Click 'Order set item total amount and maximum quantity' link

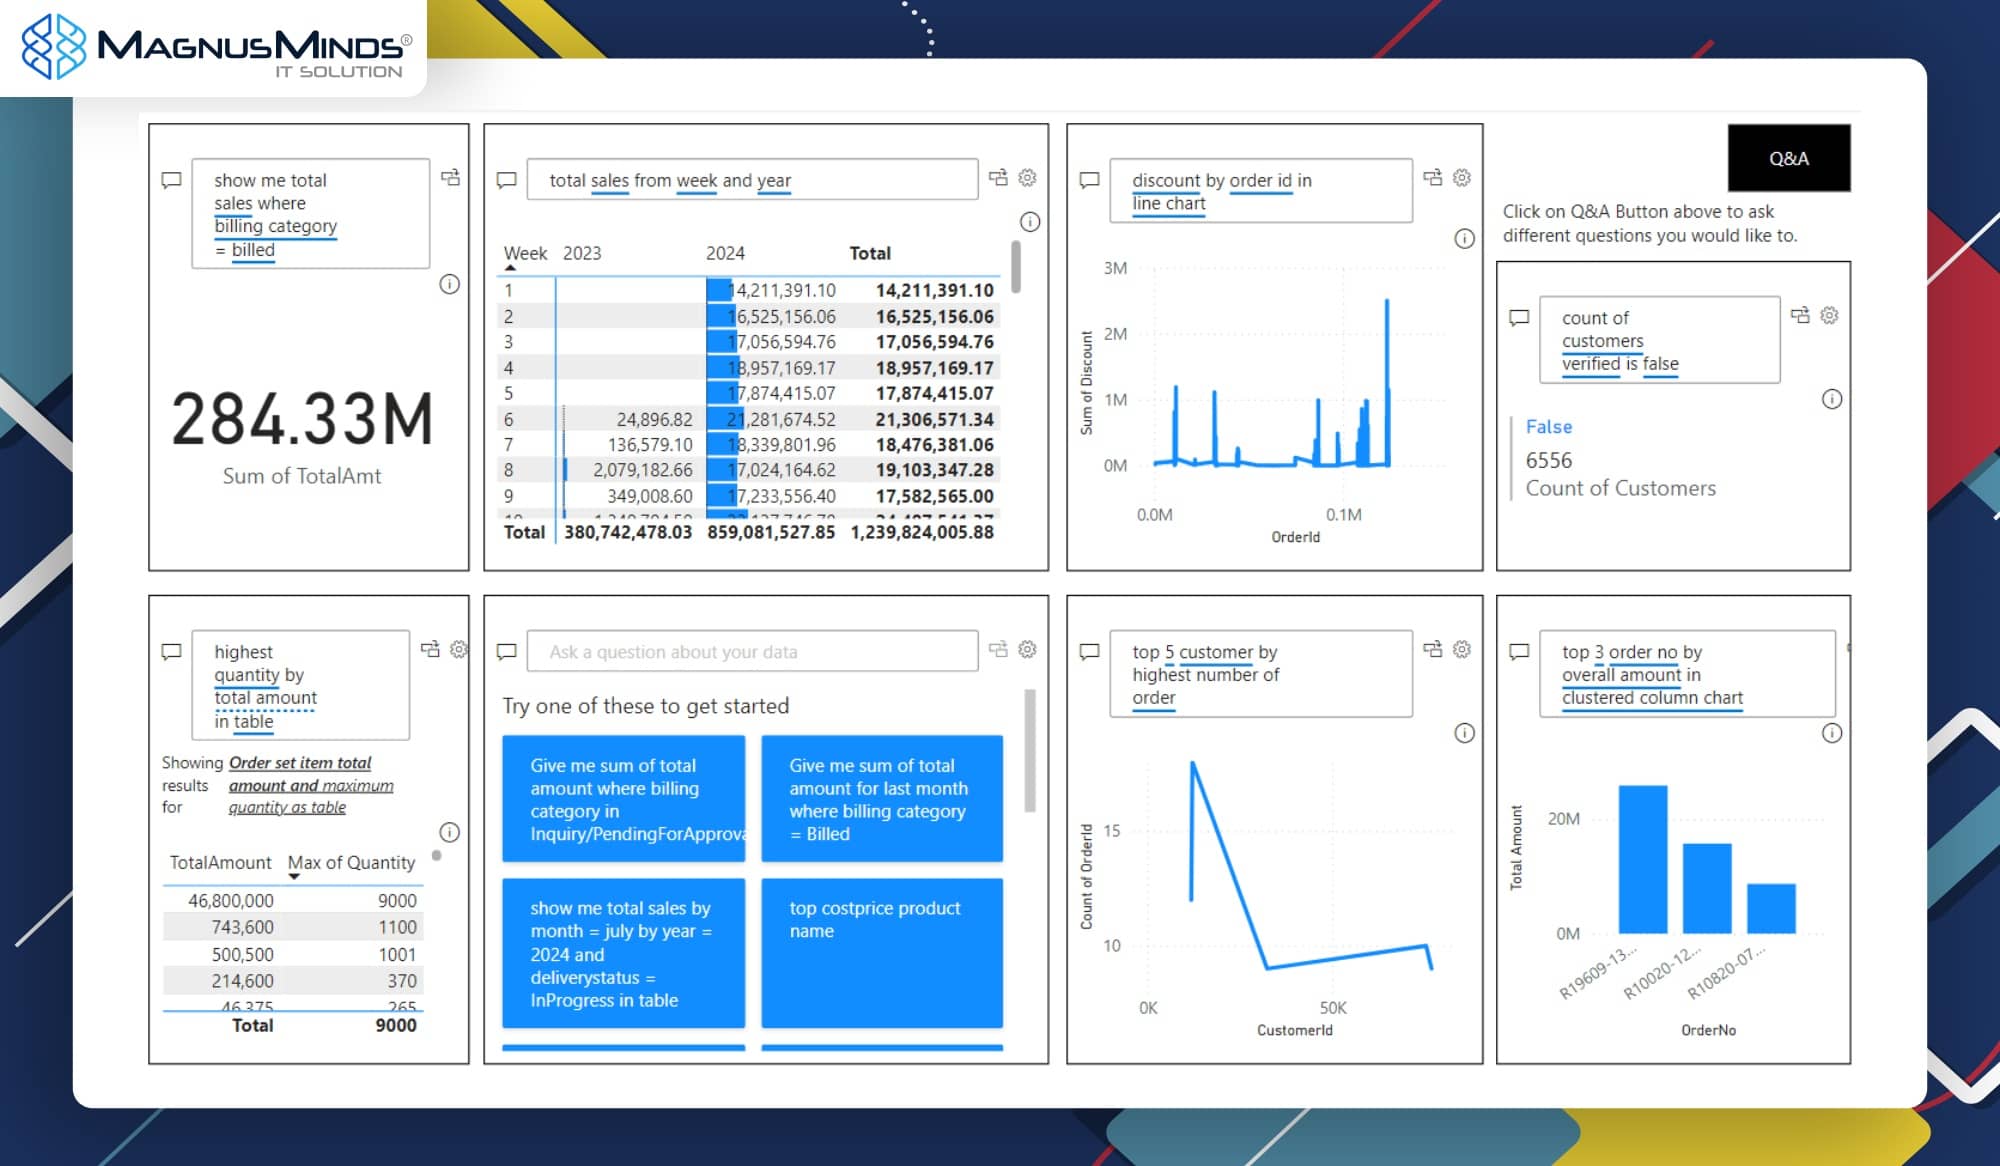point(310,785)
